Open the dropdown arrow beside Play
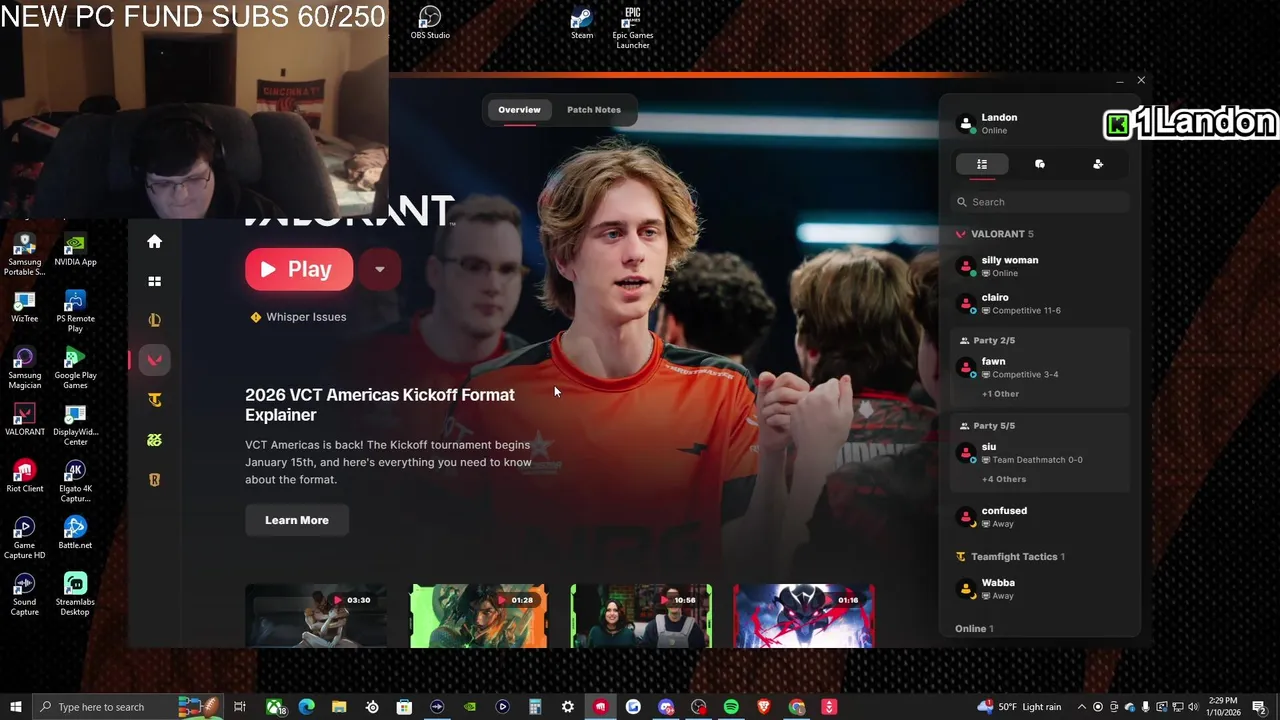This screenshot has width=1280, height=720. click(379, 269)
